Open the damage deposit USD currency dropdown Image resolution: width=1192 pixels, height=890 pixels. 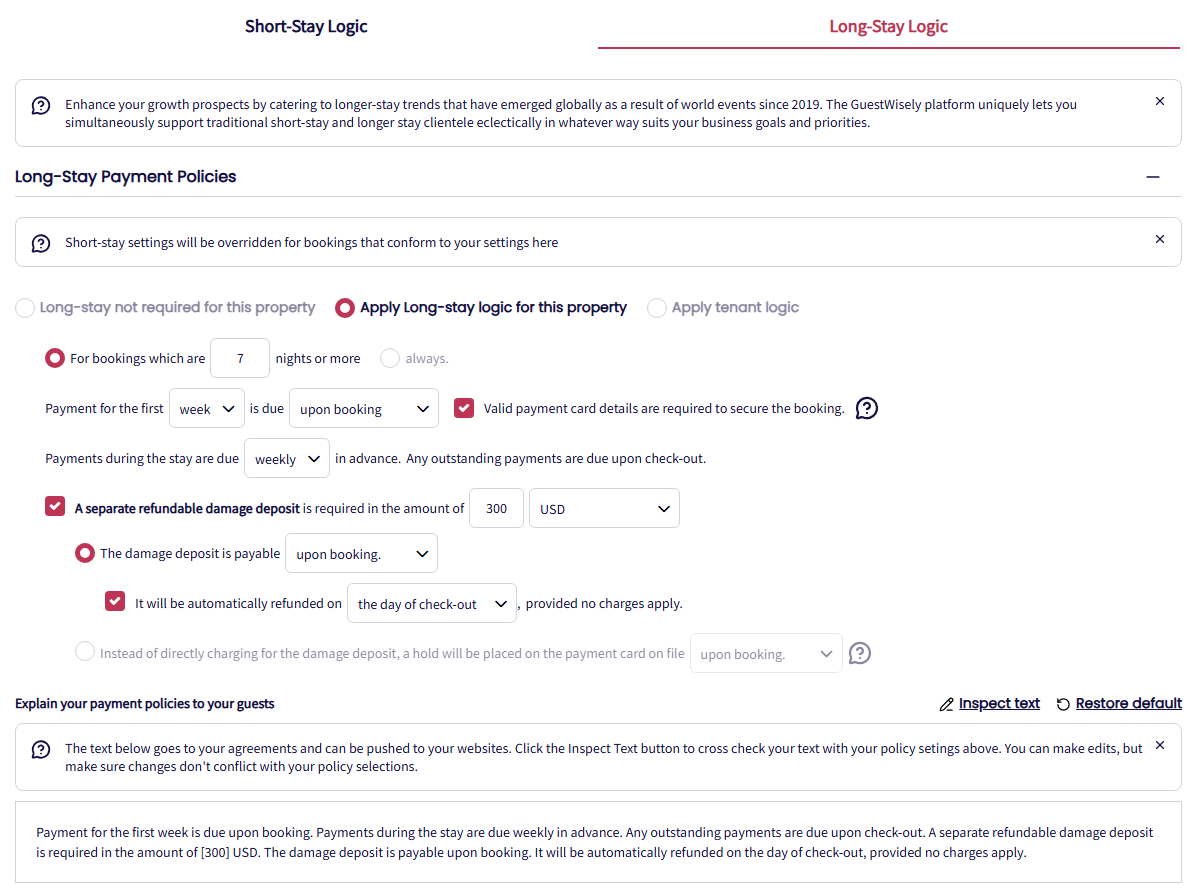coord(604,508)
